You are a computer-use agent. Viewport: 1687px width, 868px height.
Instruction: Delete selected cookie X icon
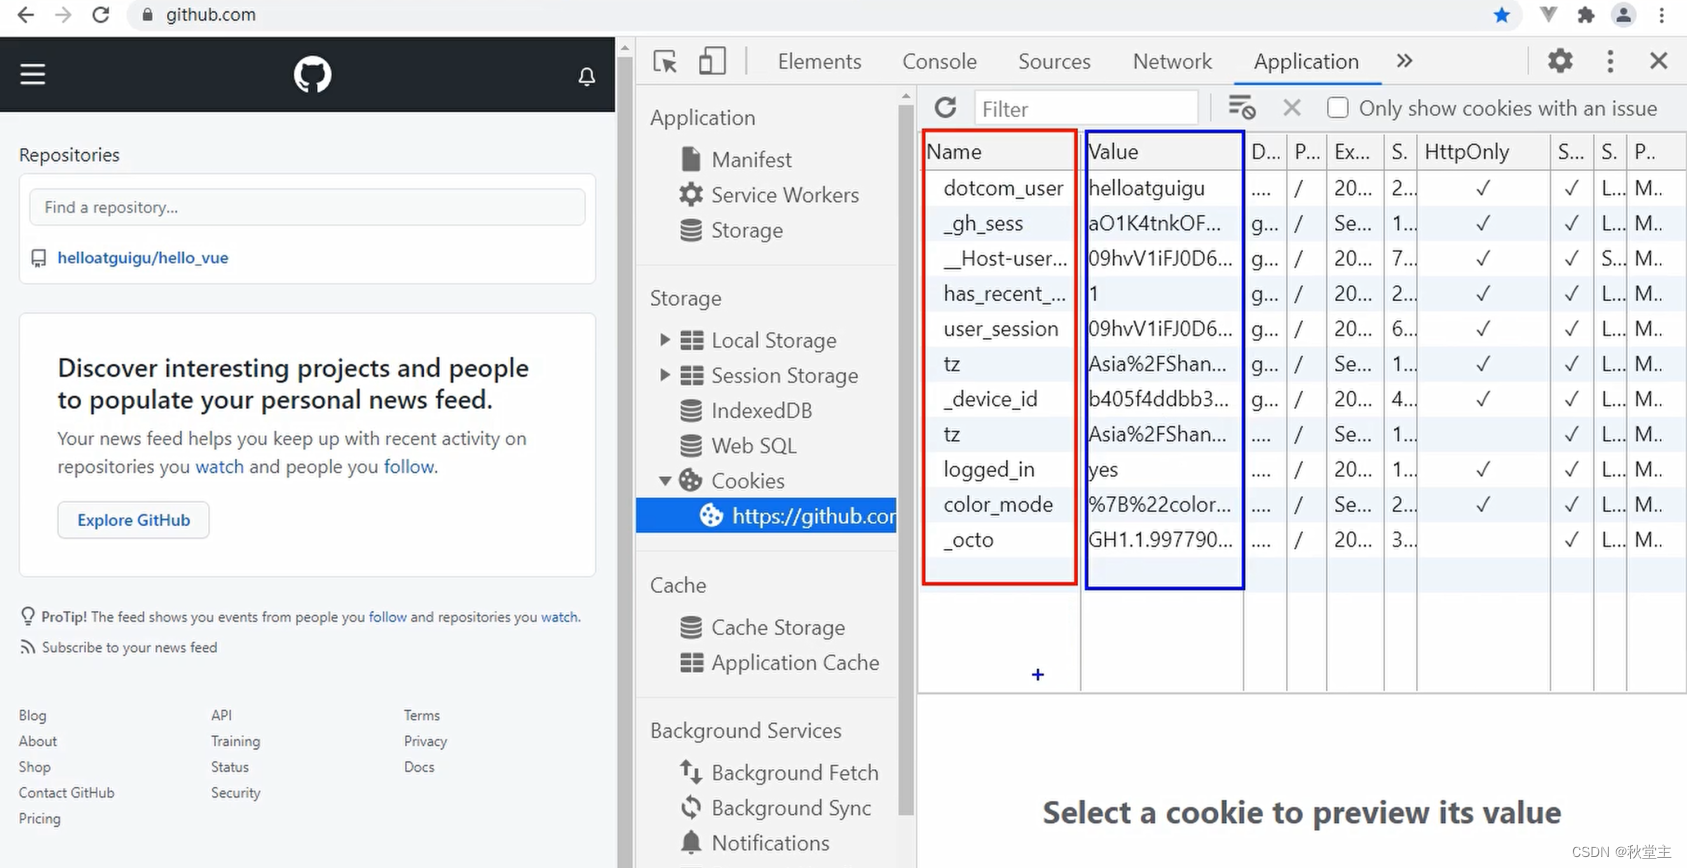pyautogui.click(x=1292, y=107)
